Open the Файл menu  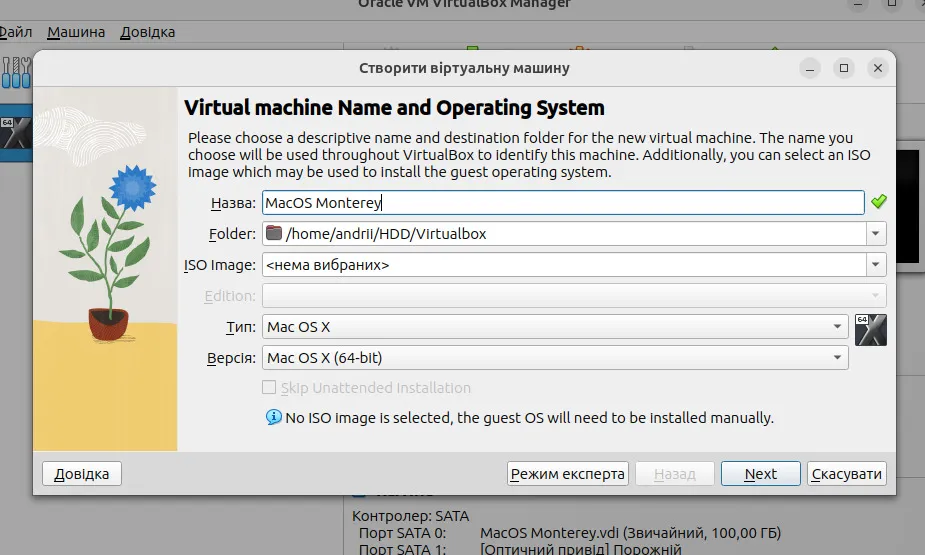[15, 32]
